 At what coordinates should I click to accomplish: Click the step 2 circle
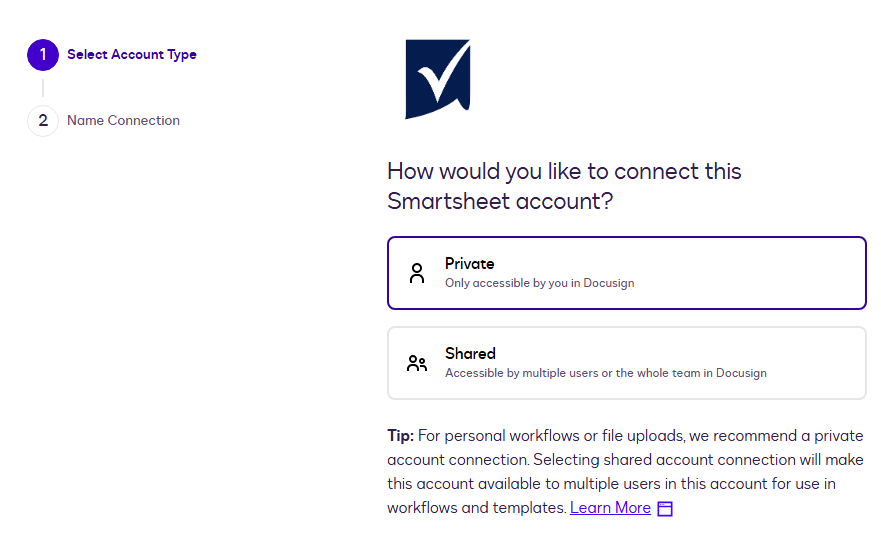[43, 121]
